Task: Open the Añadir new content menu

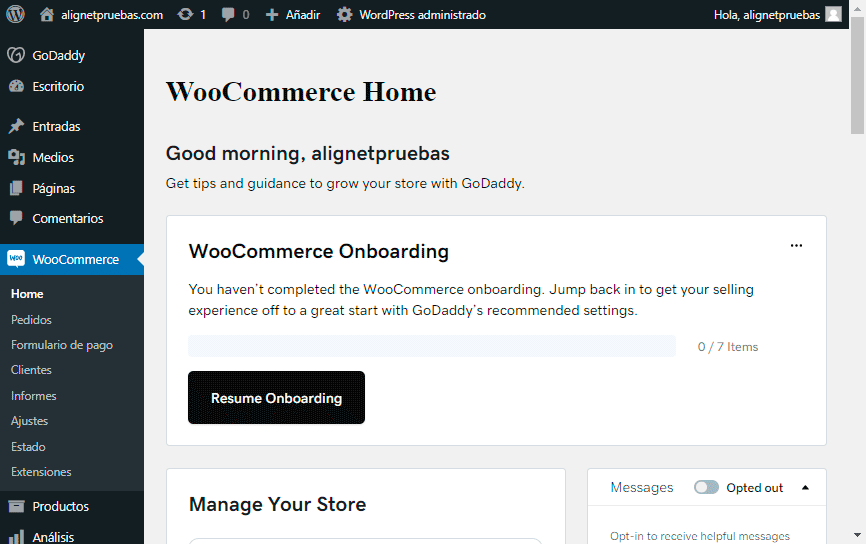Action: pyautogui.click(x=292, y=15)
